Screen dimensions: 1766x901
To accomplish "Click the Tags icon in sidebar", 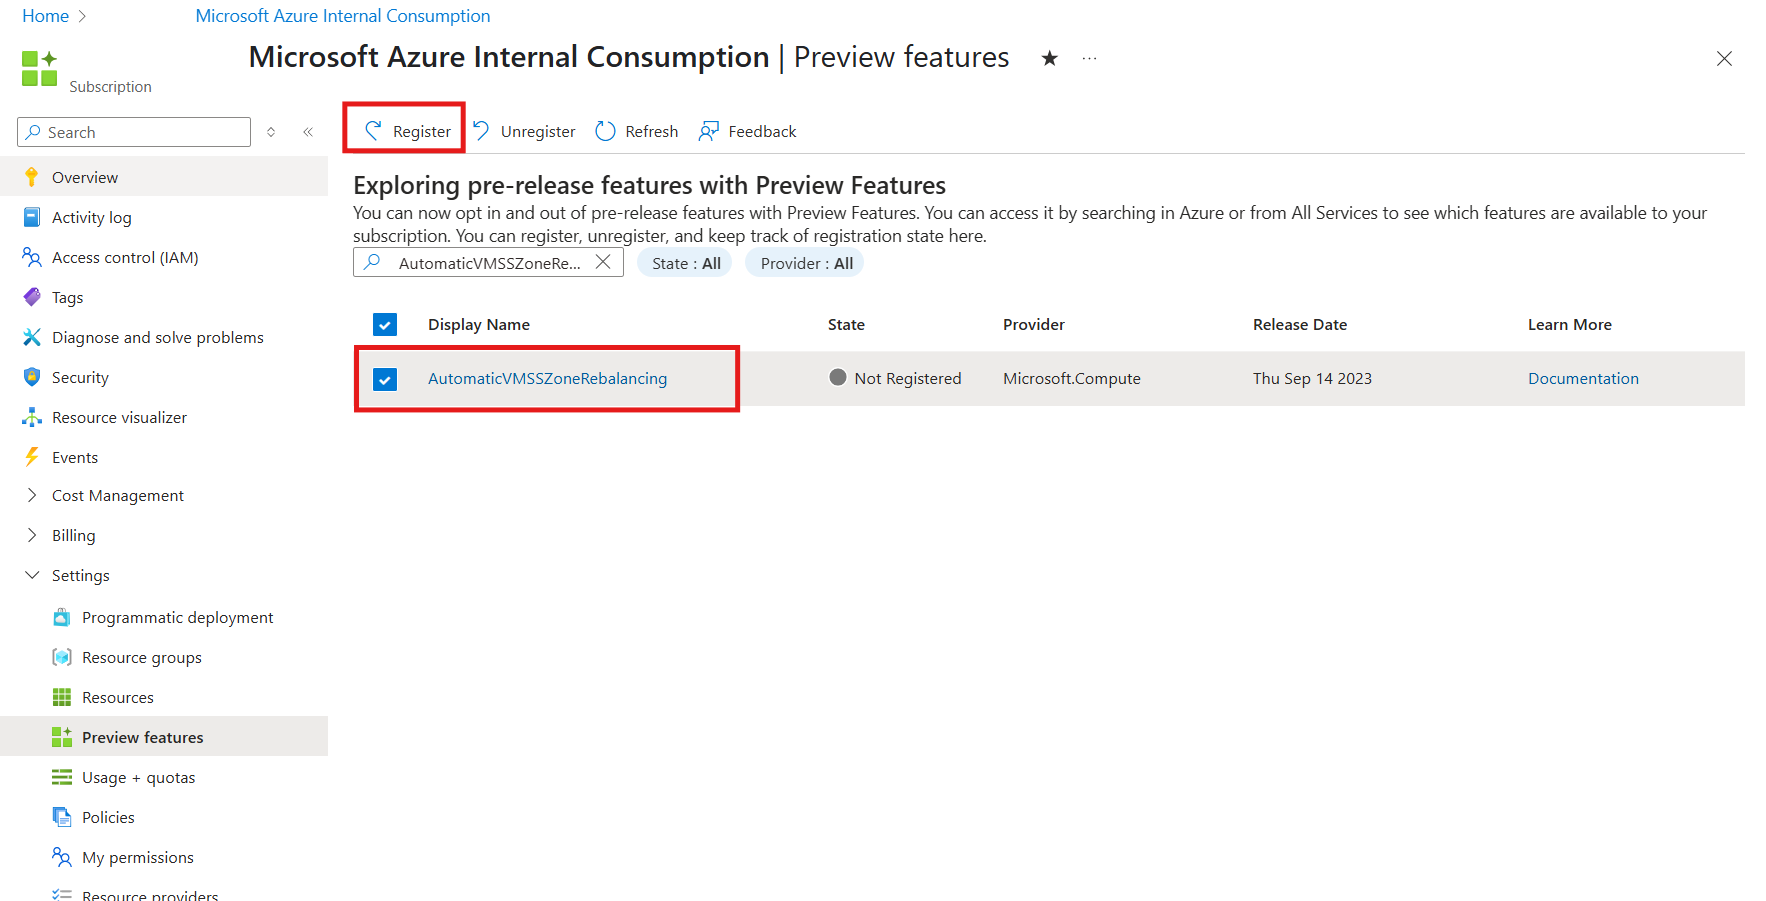I will (32, 297).
